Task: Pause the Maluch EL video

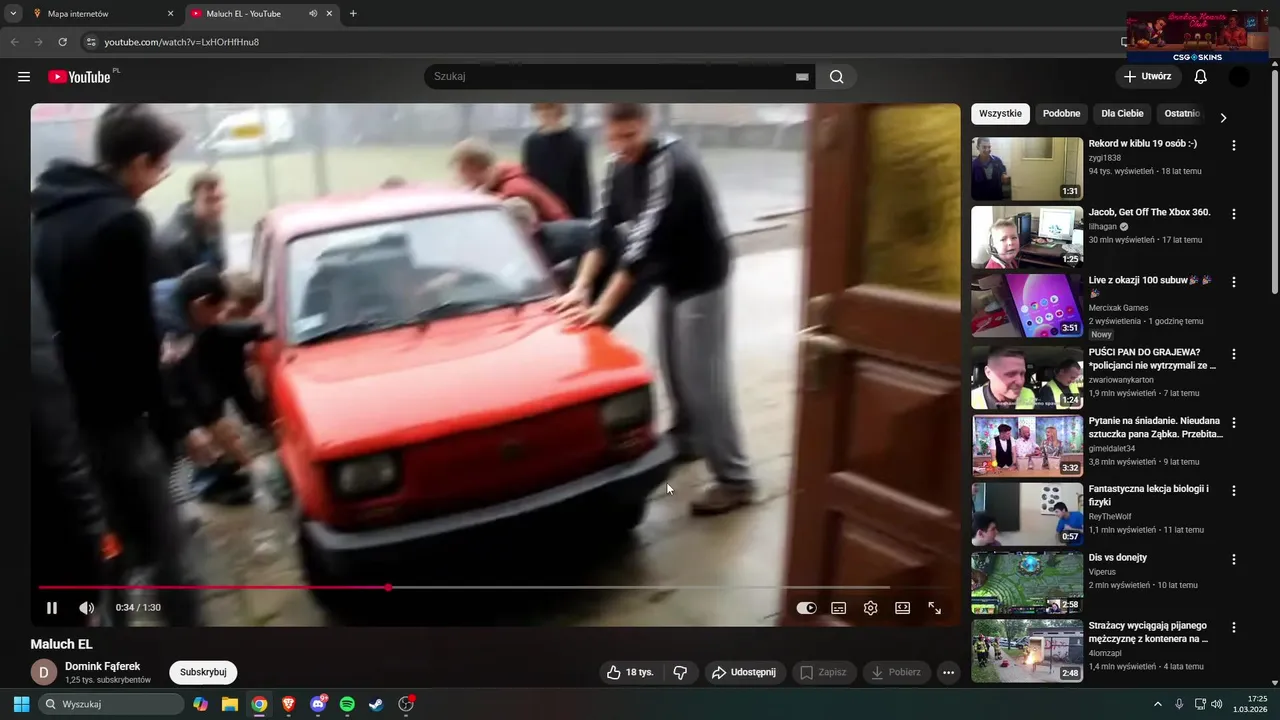Action: [52, 607]
